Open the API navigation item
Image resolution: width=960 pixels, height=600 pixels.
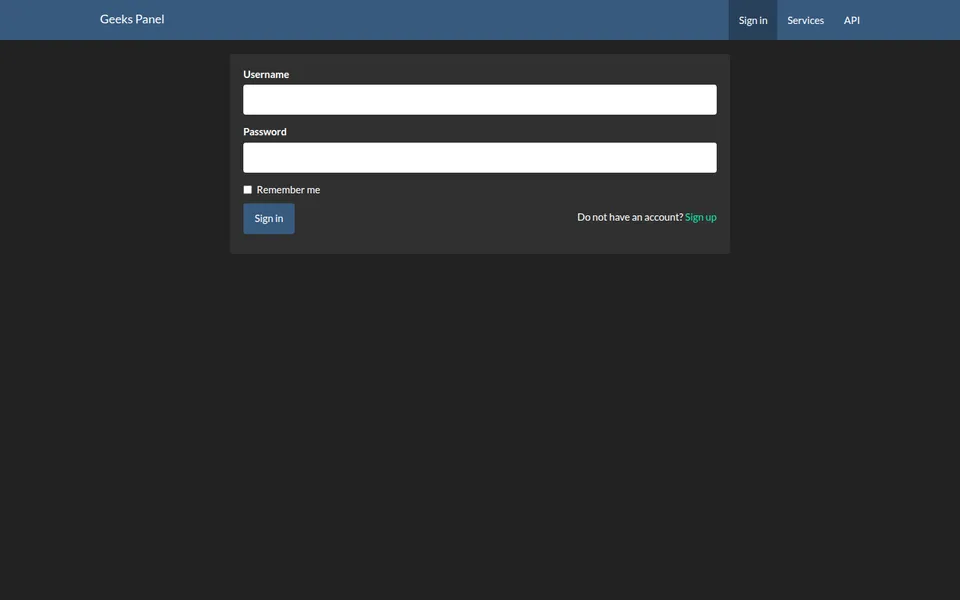pyautogui.click(x=852, y=20)
